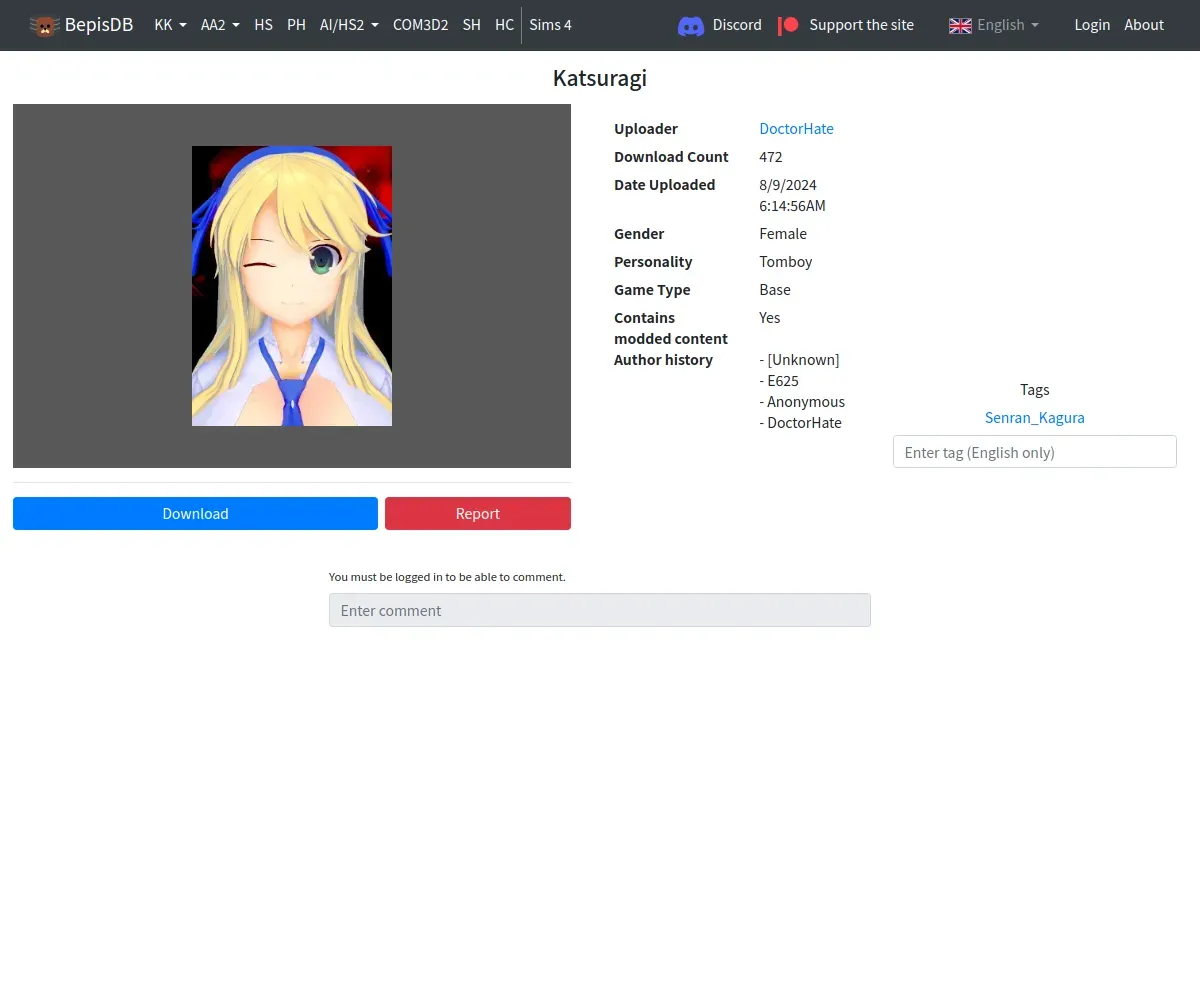1200x1000 pixels.
Task: Open the HC section
Action: [x=504, y=25]
